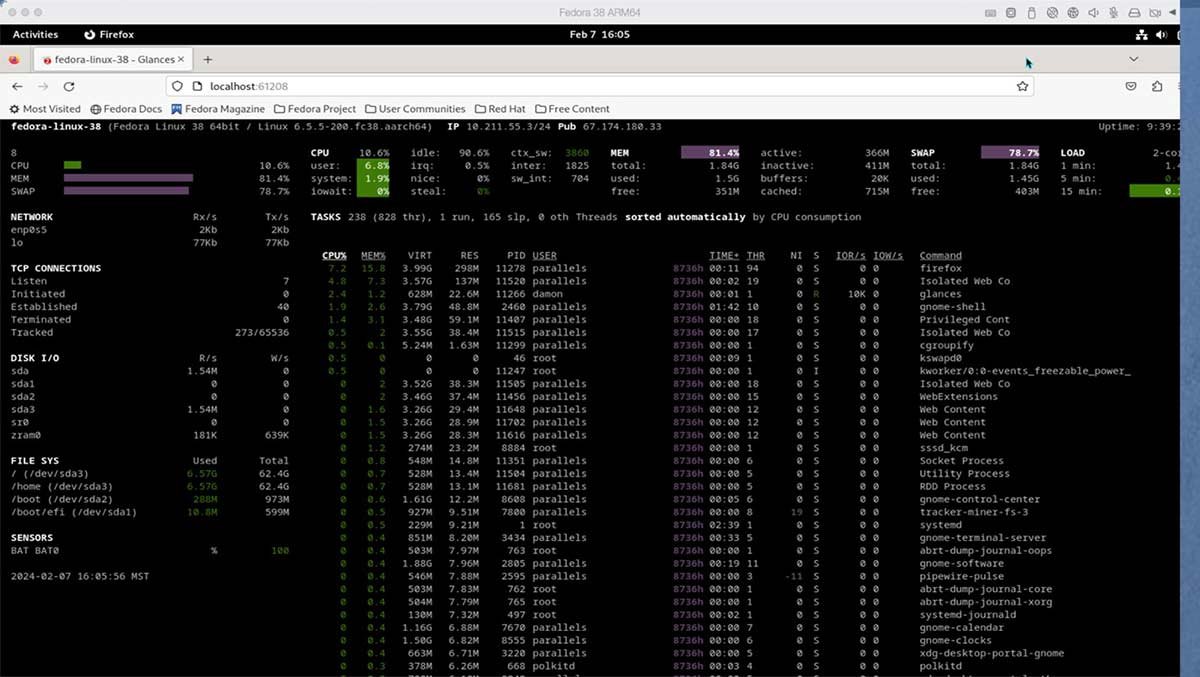
Task: Bookmark this page with the star icon
Action: (x=1022, y=87)
